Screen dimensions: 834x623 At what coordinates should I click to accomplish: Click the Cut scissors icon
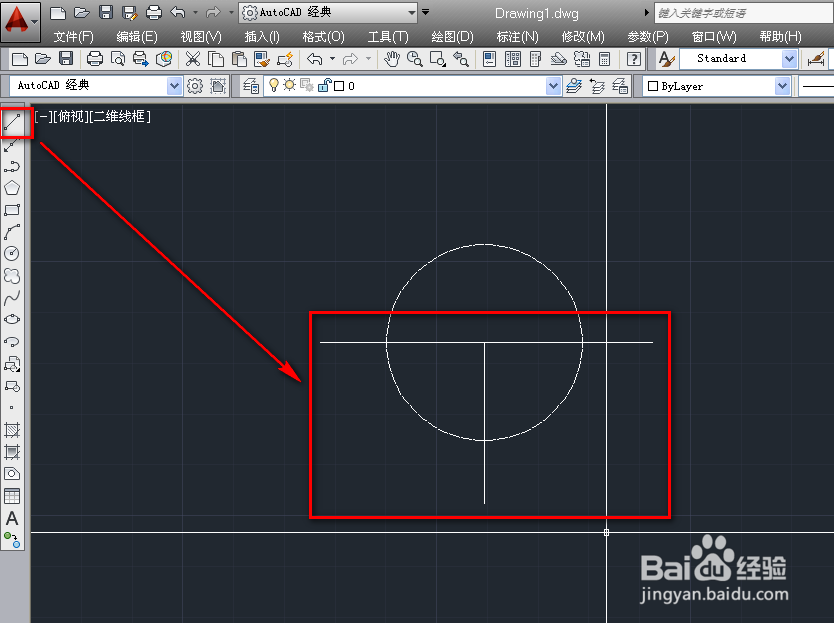point(193,59)
